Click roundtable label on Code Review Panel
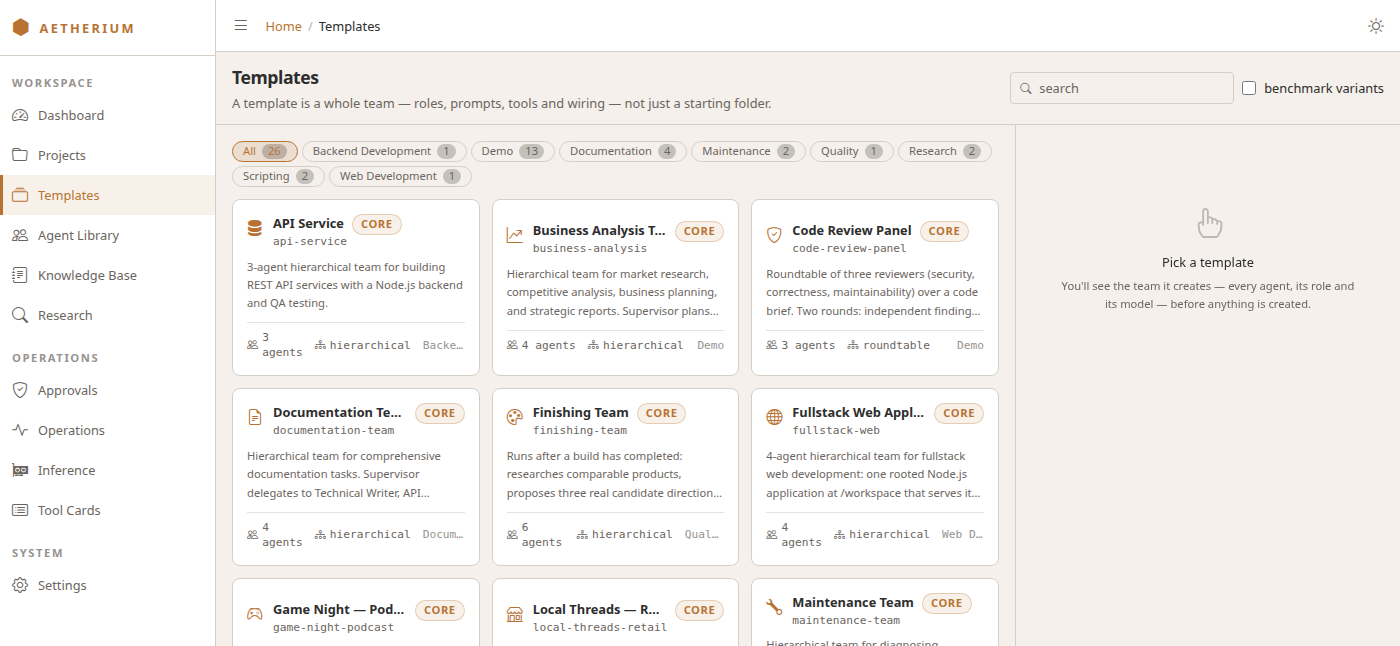 point(897,345)
